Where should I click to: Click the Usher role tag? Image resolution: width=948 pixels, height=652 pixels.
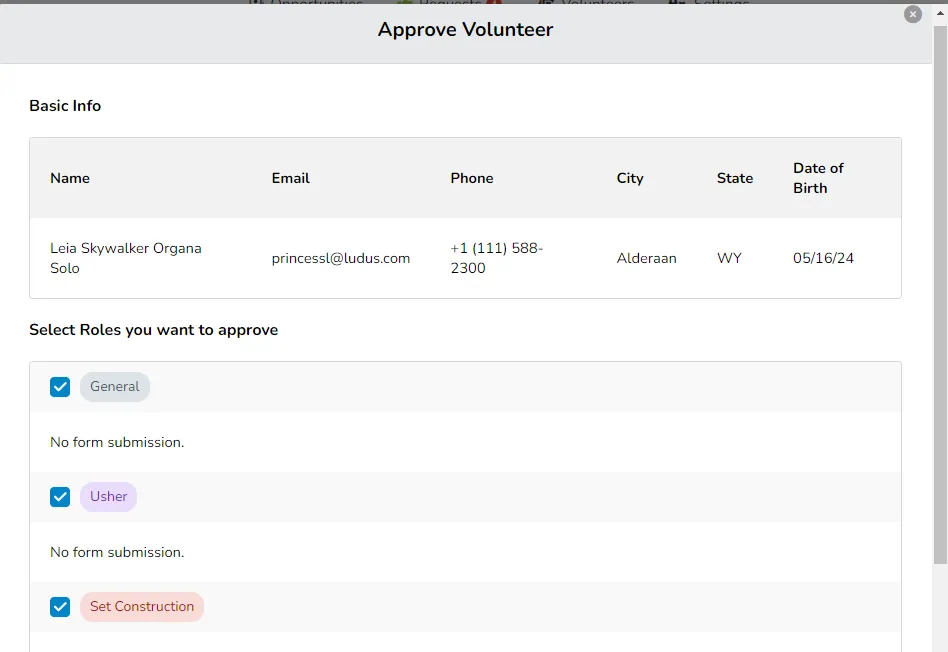pyautogui.click(x=109, y=497)
